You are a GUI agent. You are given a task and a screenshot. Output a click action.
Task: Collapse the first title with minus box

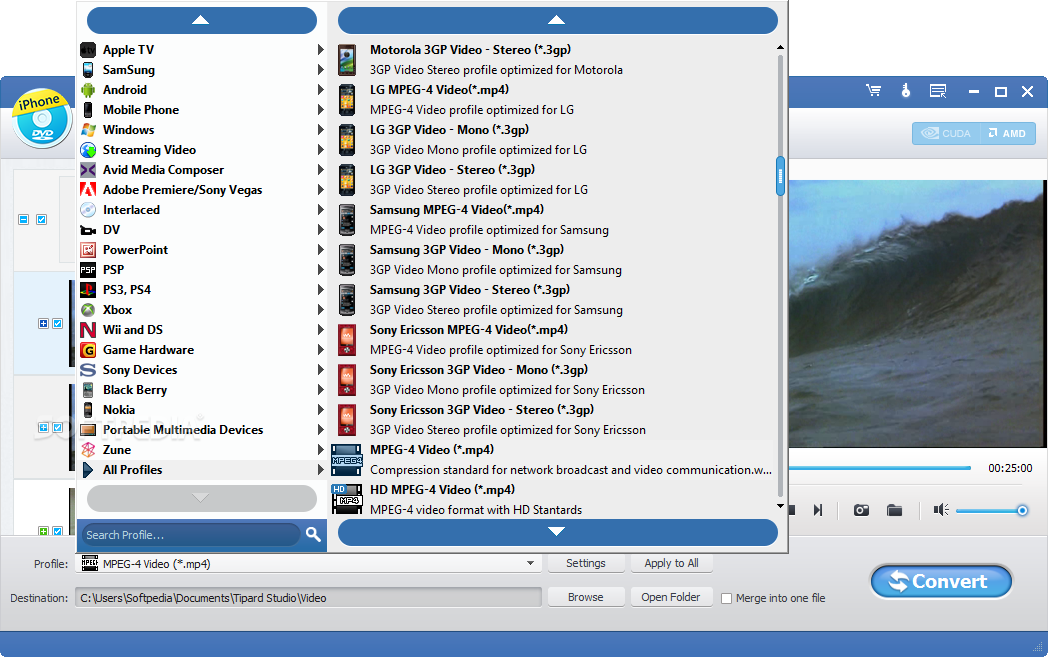click(x=23, y=219)
